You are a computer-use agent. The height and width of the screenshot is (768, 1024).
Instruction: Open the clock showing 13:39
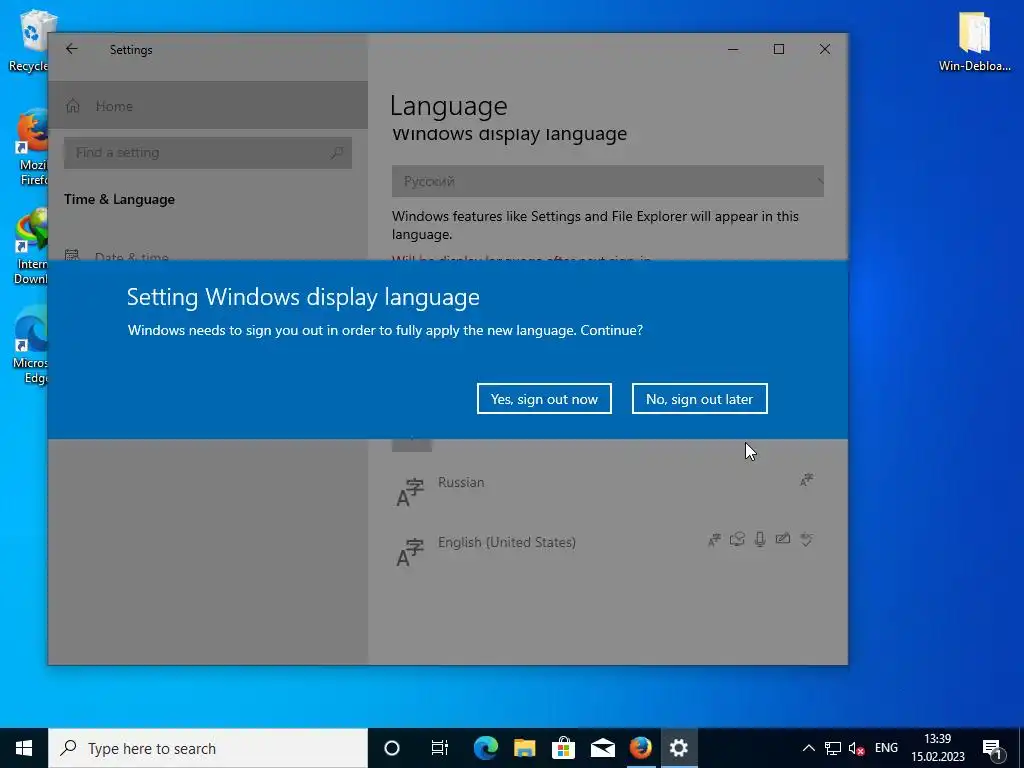[x=938, y=748]
